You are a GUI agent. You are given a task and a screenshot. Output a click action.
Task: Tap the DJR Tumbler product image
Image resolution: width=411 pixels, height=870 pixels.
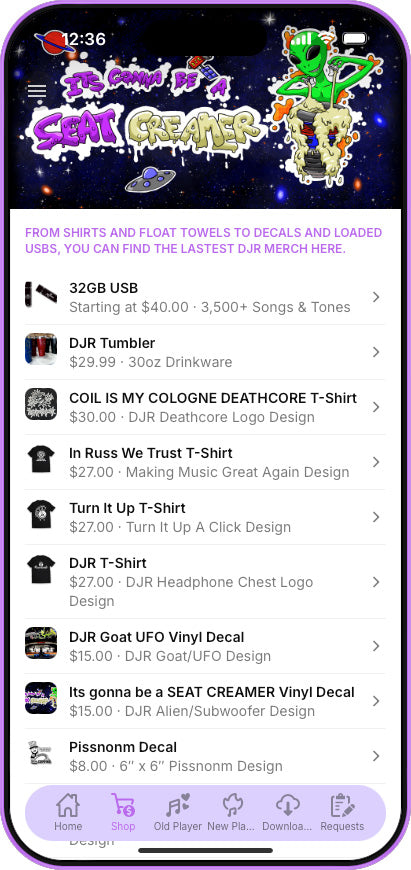41,349
